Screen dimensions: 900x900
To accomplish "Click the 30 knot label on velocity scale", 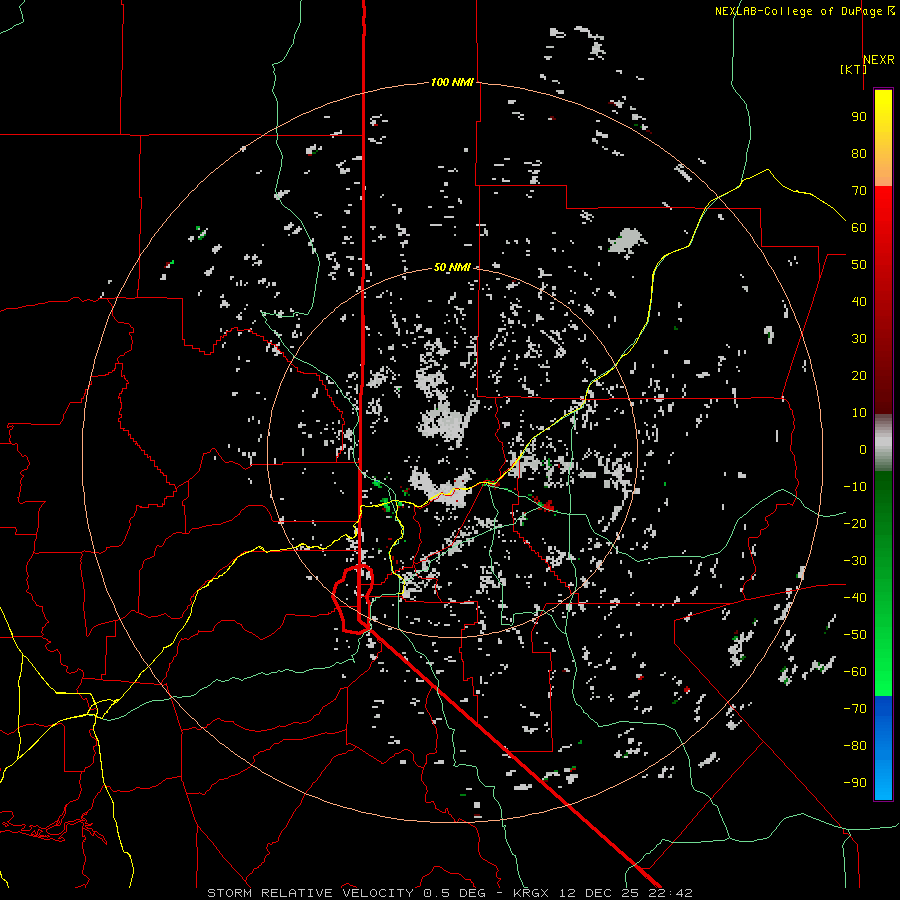I will coord(859,339).
